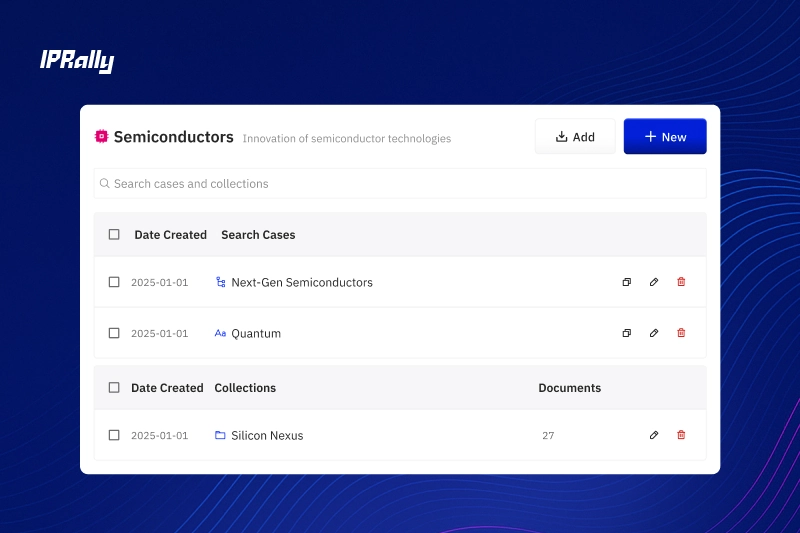The height and width of the screenshot is (533, 800).
Task: Sort by Date Created in Collections header
Action: (167, 388)
